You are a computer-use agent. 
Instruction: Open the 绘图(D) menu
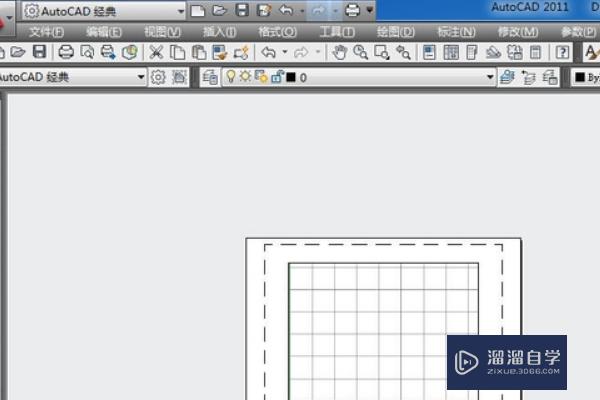point(396,32)
